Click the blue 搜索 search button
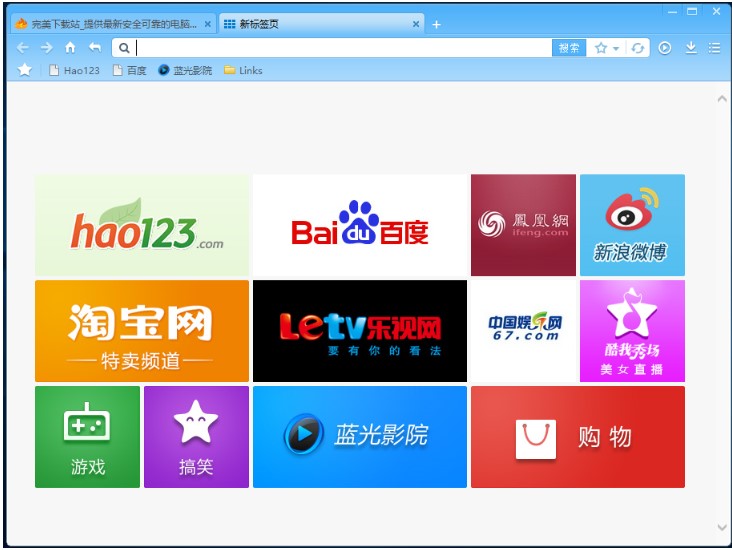Viewport: 732px width, 550px height. pyautogui.click(x=569, y=48)
